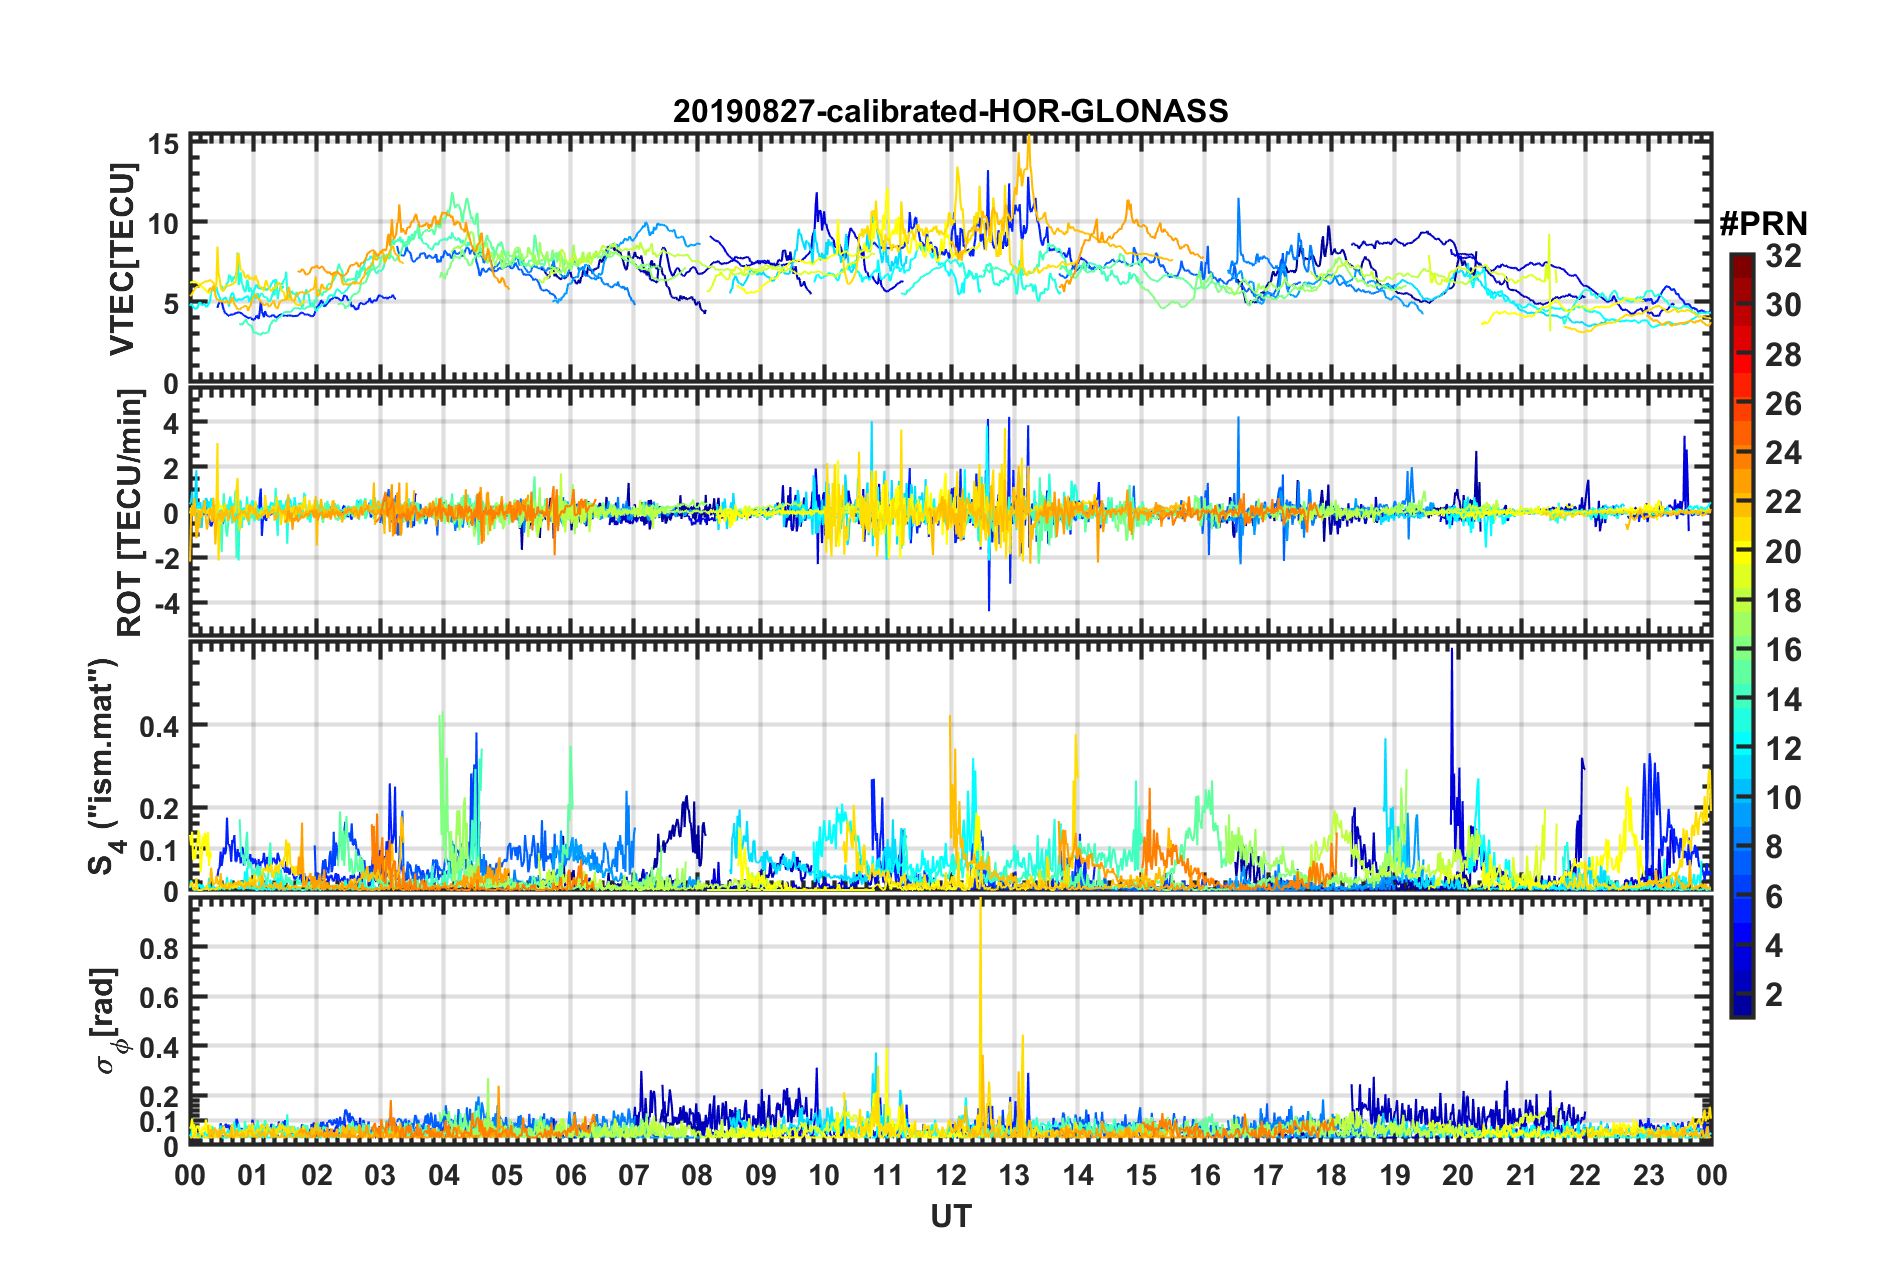Click the "13" hour label on the UT axis
Image resolution: width=1902 pixels, height=1272 pixels.
point(1014,1175)
